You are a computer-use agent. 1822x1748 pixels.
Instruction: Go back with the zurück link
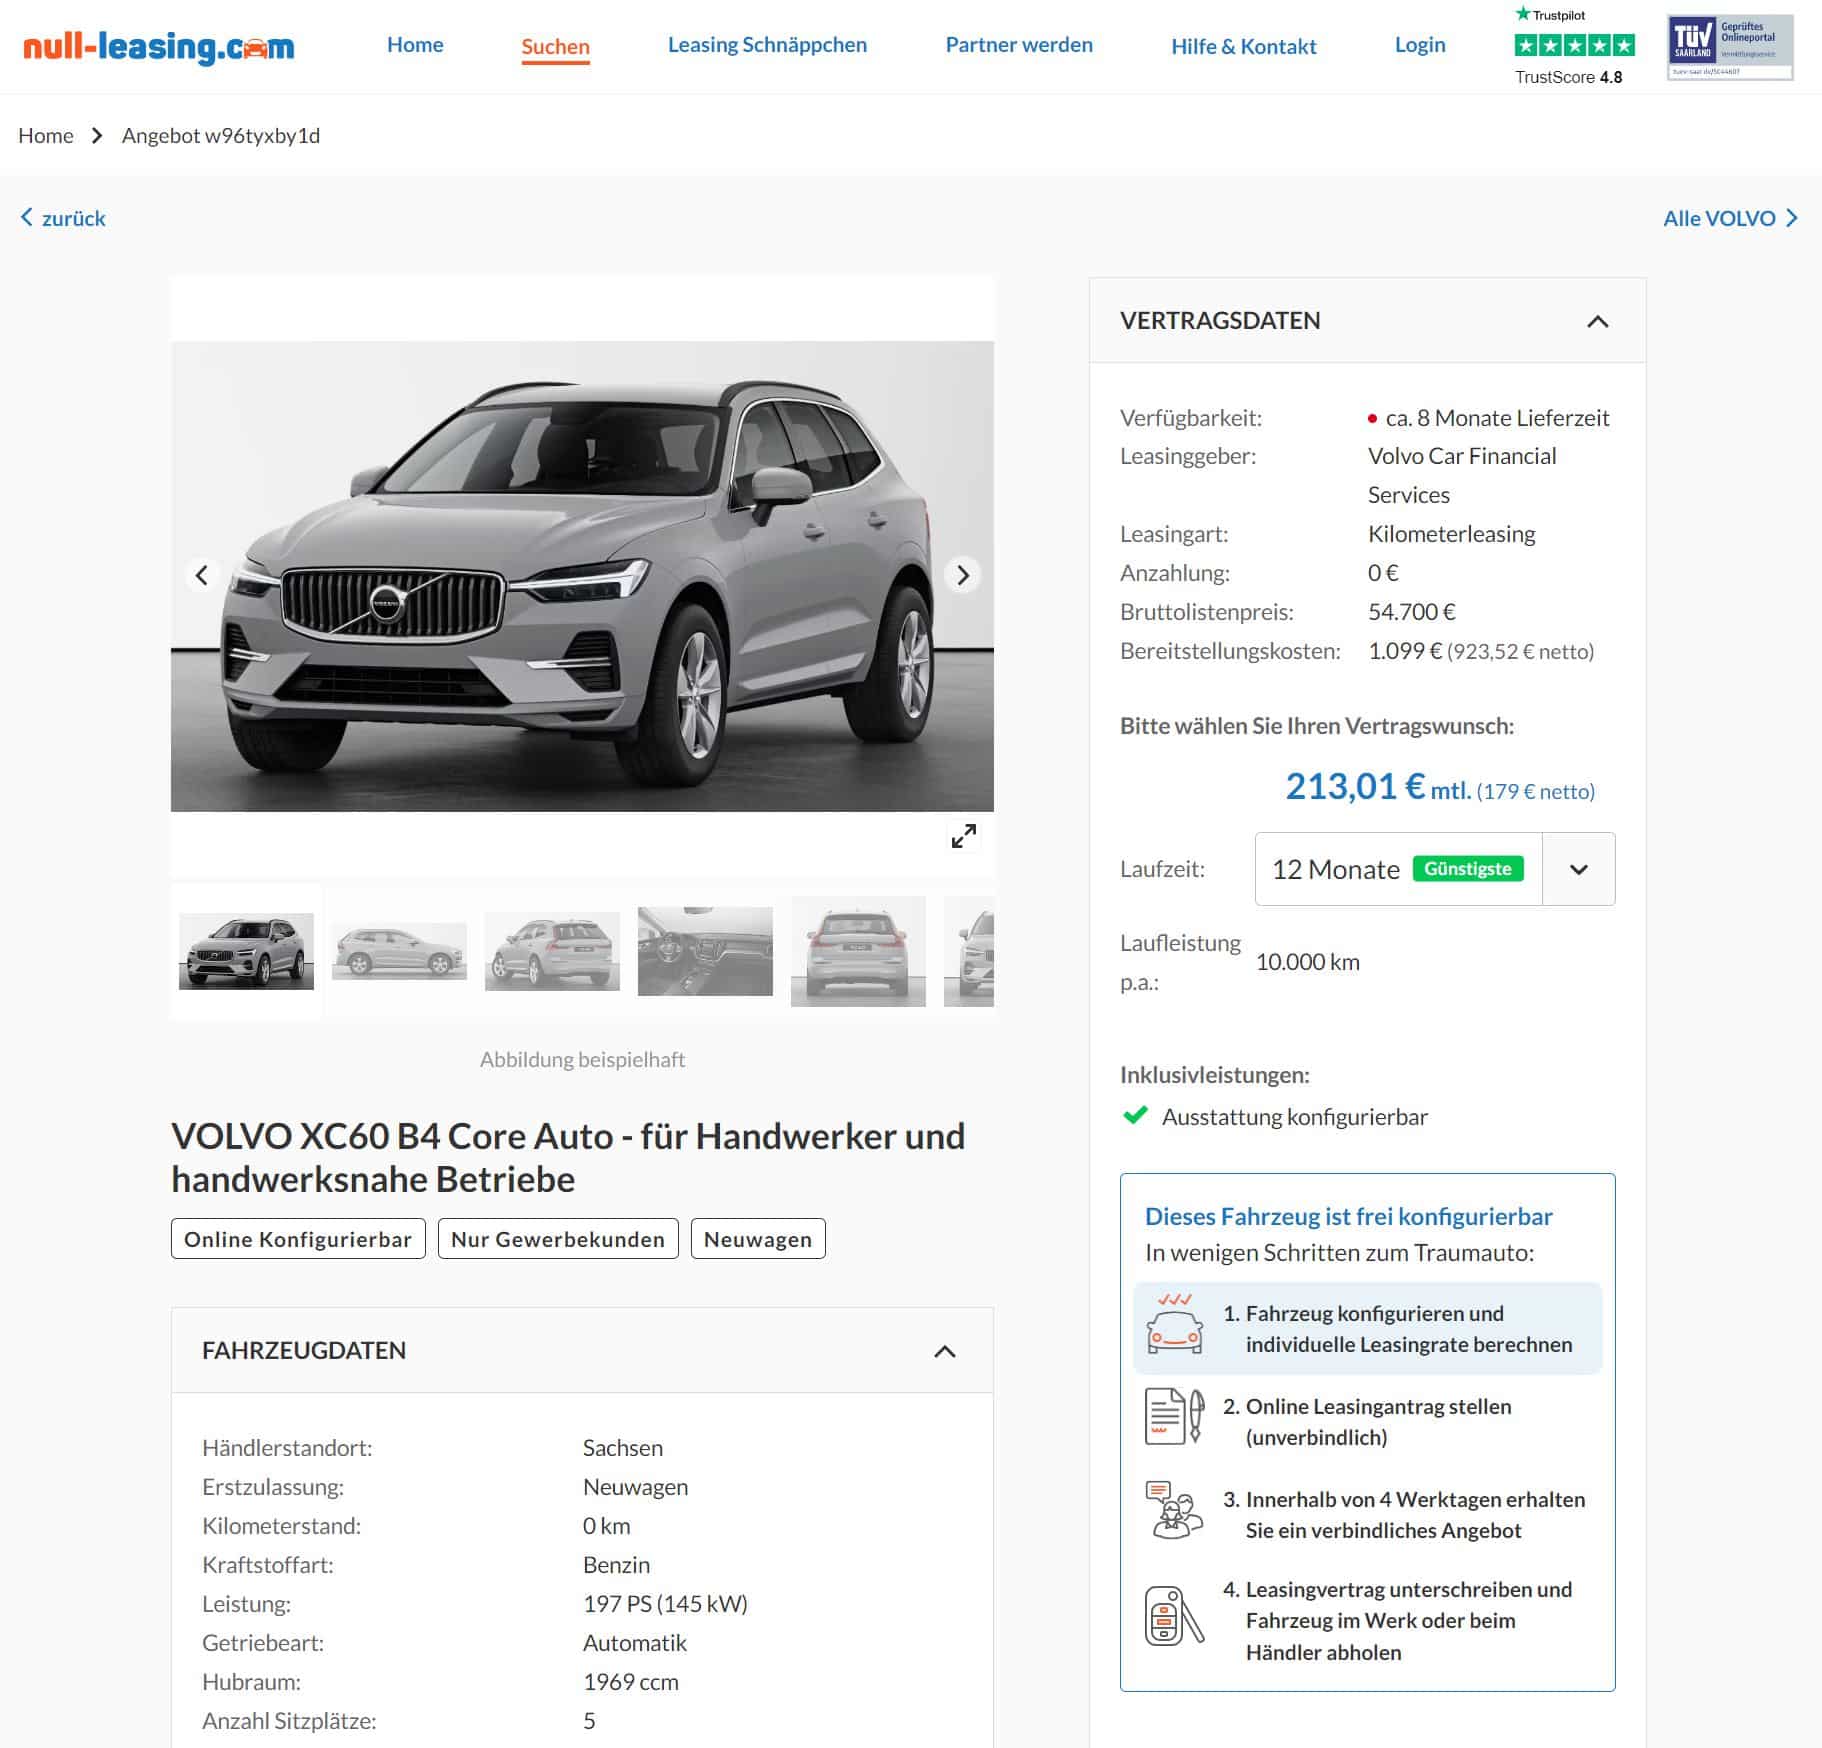tap(73, 218)
